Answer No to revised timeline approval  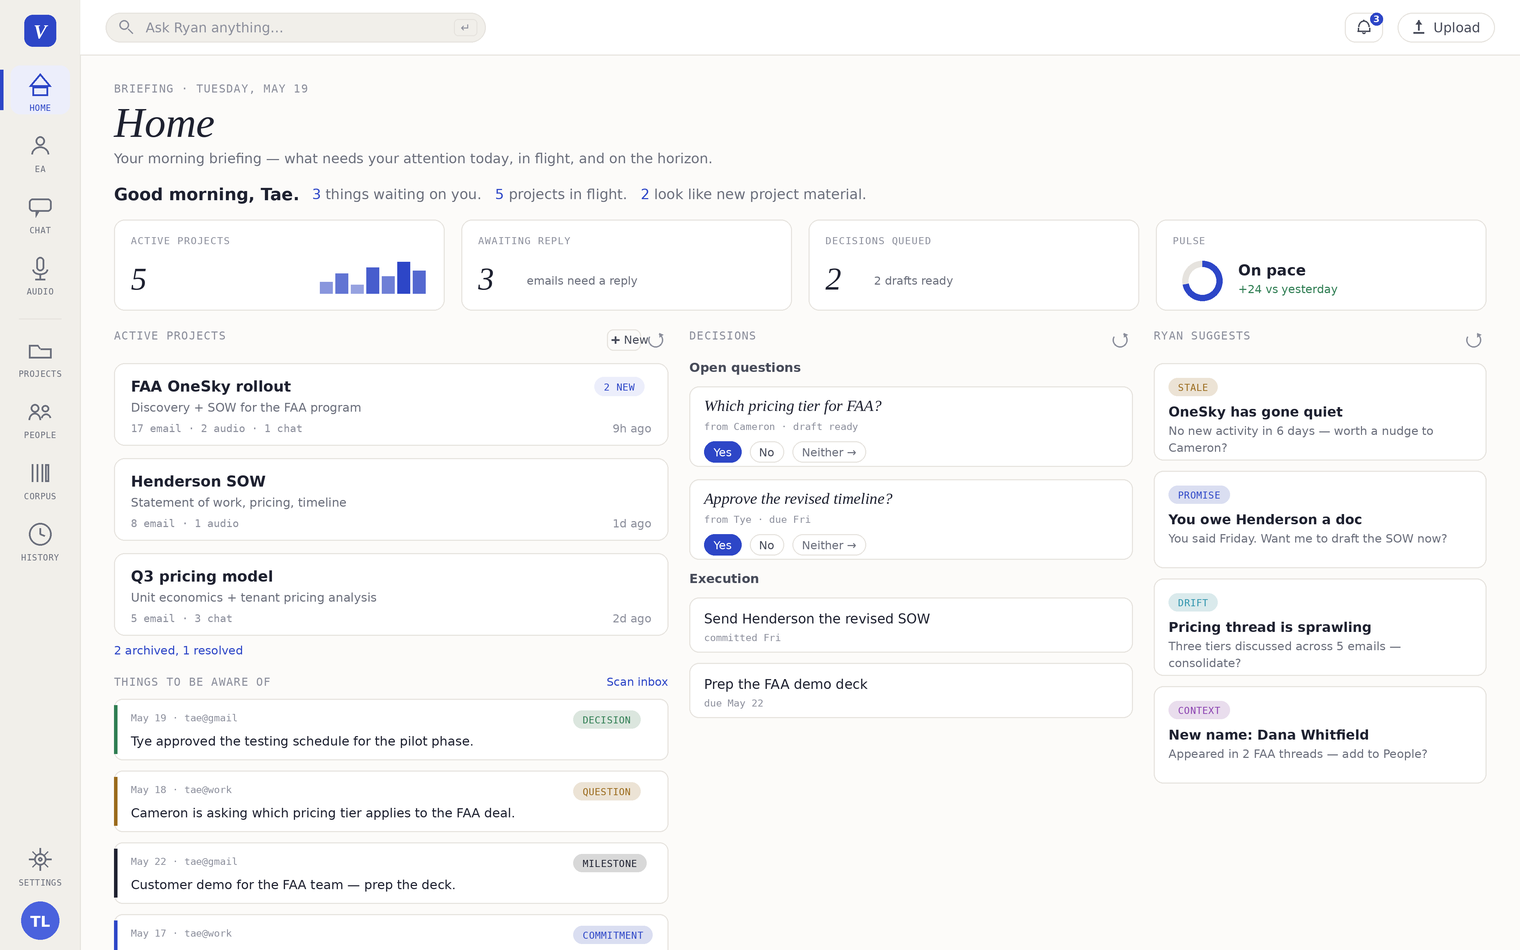766,545
